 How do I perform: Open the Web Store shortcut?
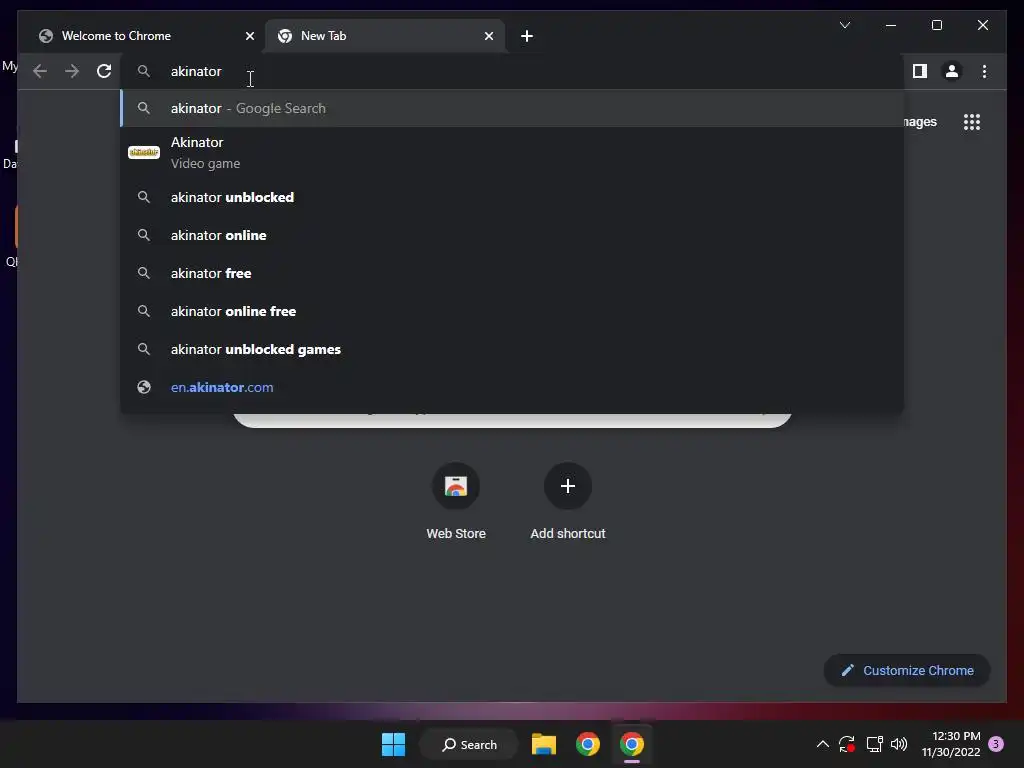coord(456,502)
